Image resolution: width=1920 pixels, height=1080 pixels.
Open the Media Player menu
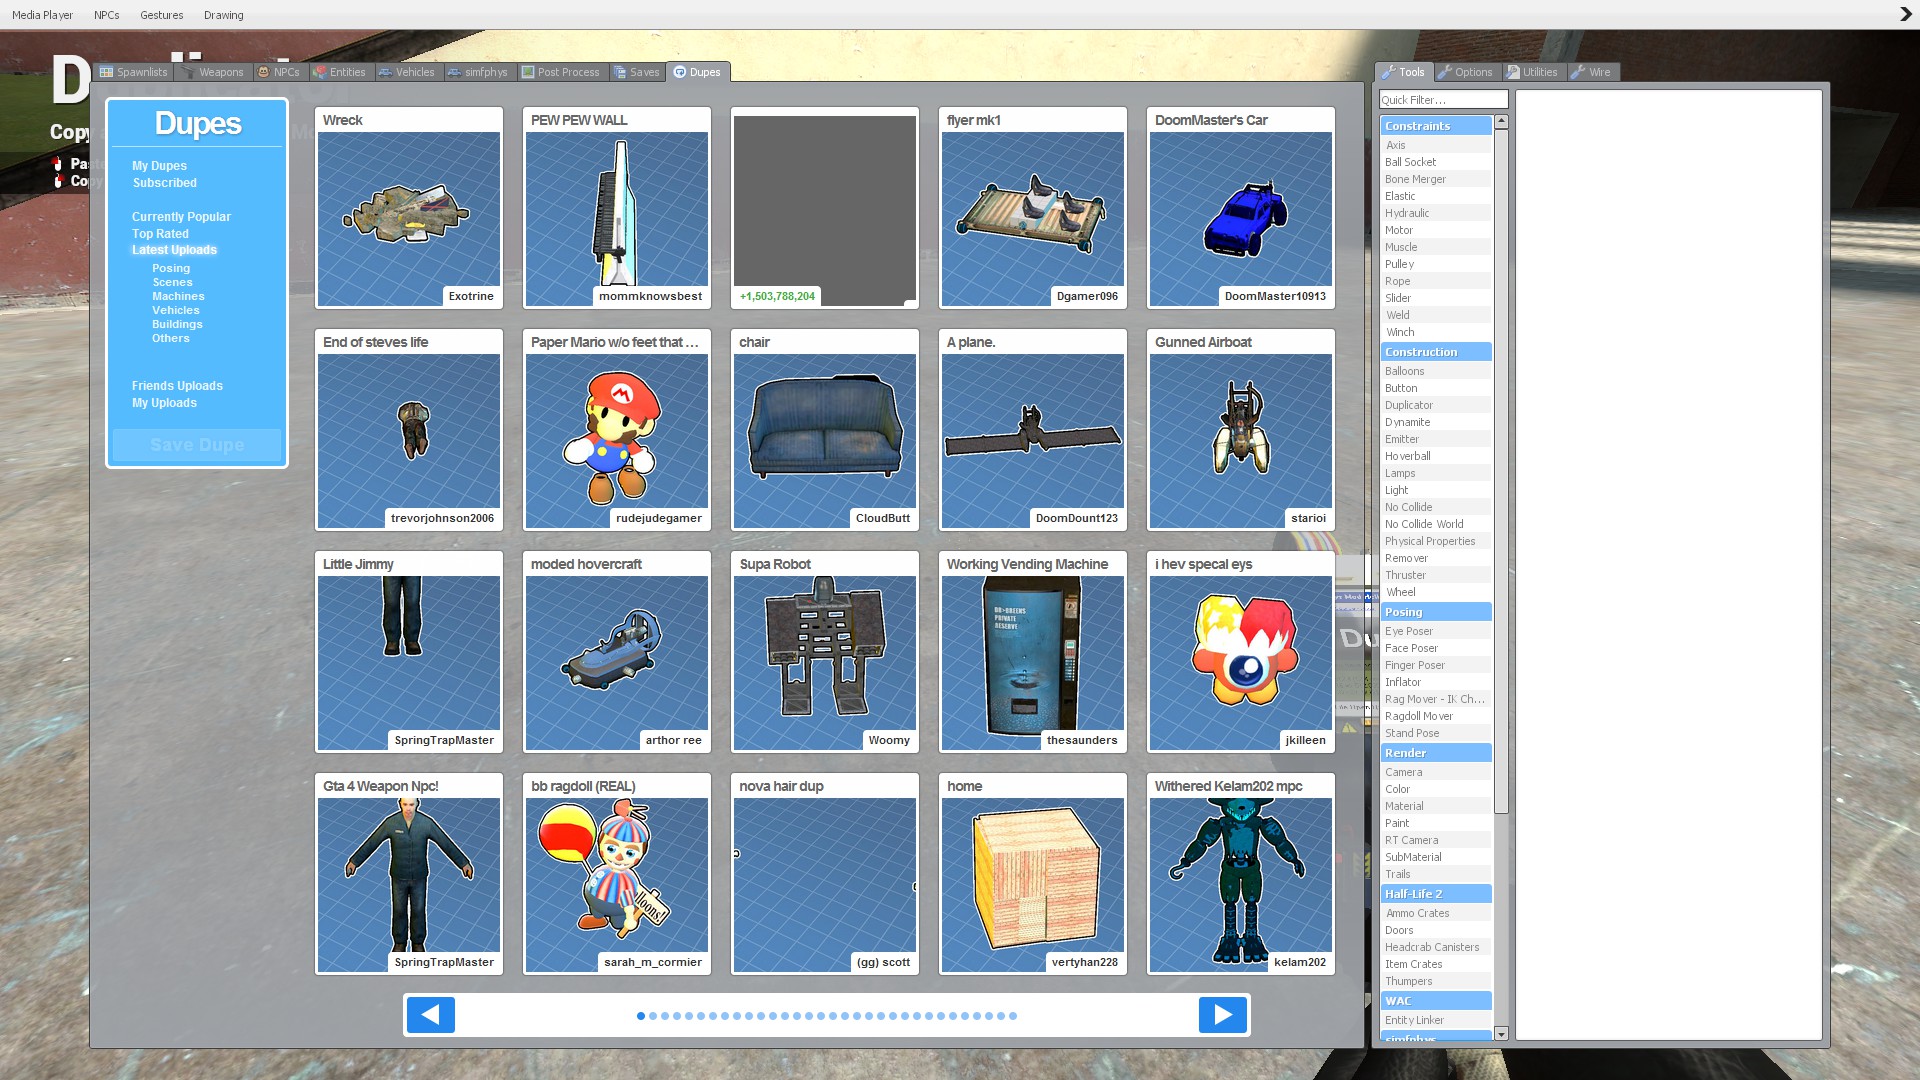[x=42, y=15]
